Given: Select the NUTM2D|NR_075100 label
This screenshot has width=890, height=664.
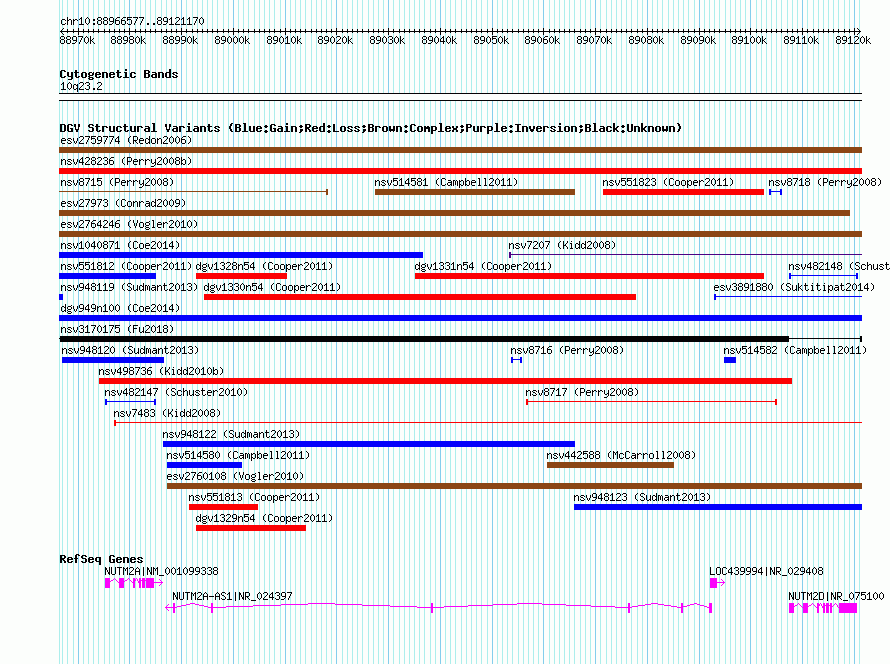Looking at the screenshot, I should pos(836,596).
